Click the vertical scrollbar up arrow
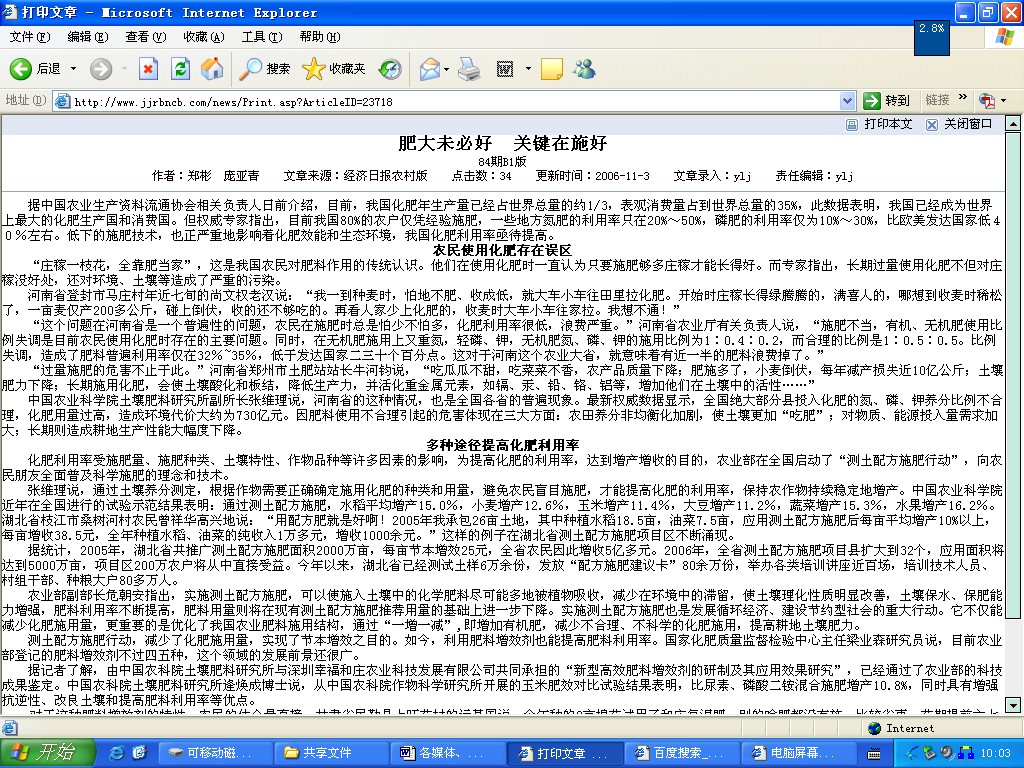This screenshot has width=1024, height=768. pos(1013,124)
